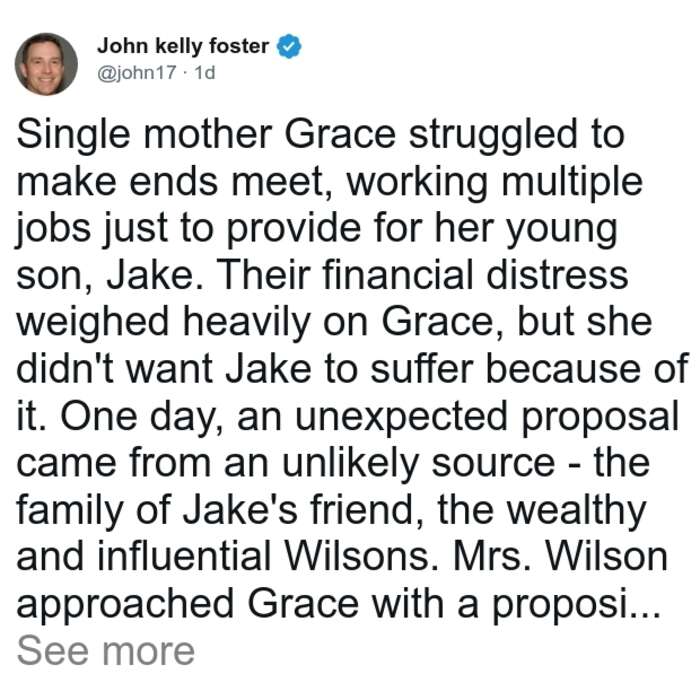The height and width of the screenshot is (700, 700).
Task: Click the word "approached" in the last line
Action: click(x=125, y=606)
